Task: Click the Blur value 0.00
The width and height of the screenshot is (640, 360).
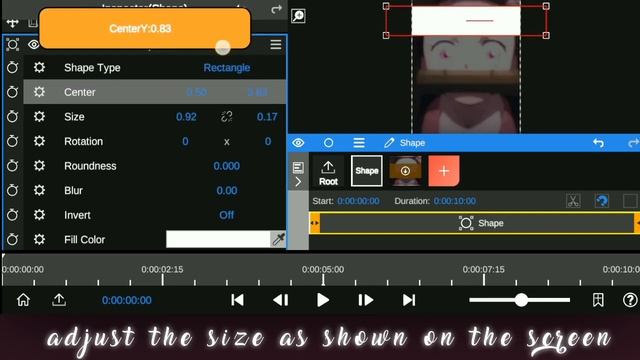Action: coord(227,191)
